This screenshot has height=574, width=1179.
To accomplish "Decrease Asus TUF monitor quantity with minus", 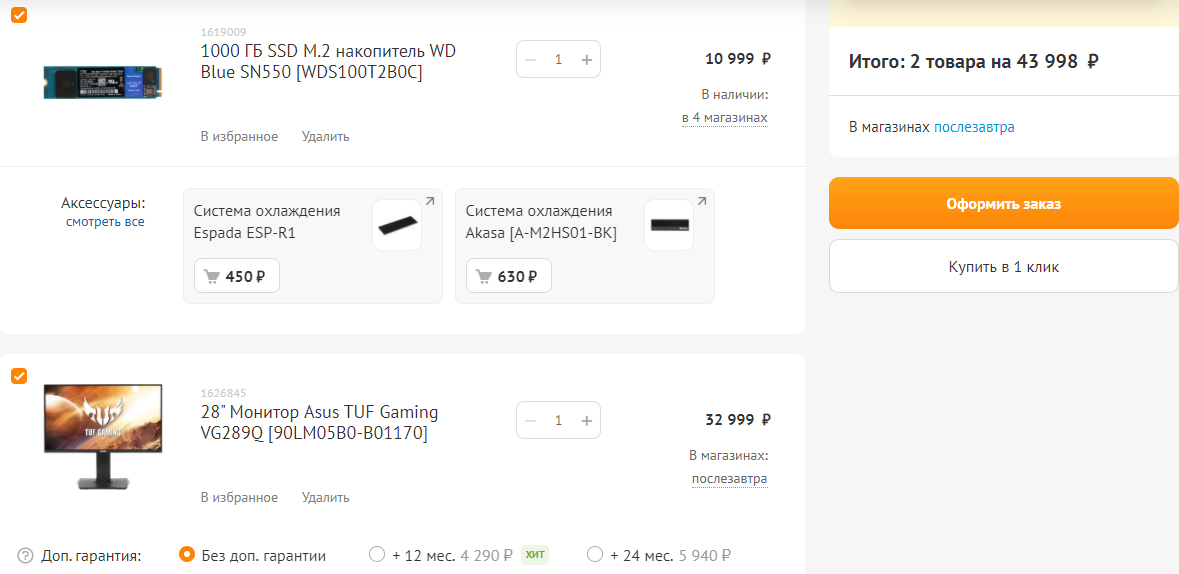I will click(x=531, y=420).
